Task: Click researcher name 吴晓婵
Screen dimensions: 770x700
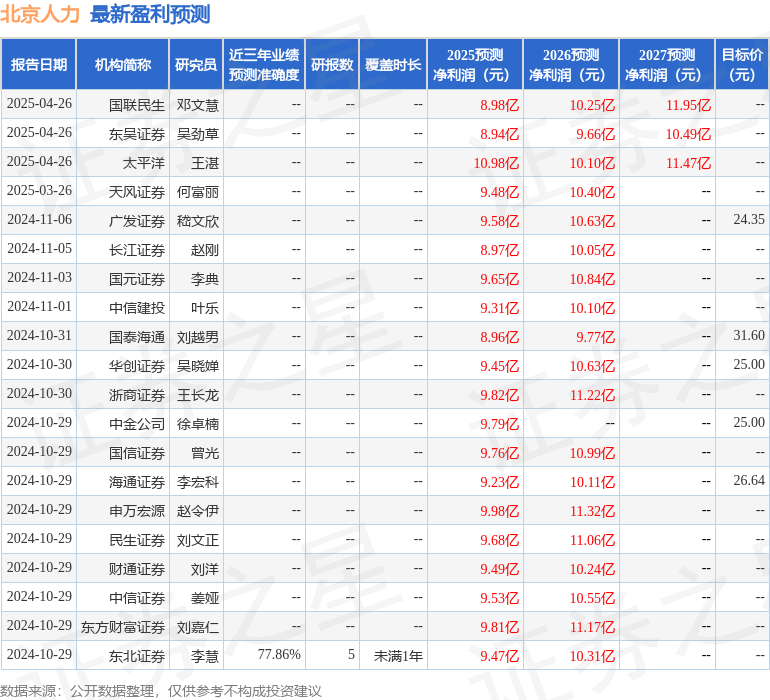Action: [197, 366]
